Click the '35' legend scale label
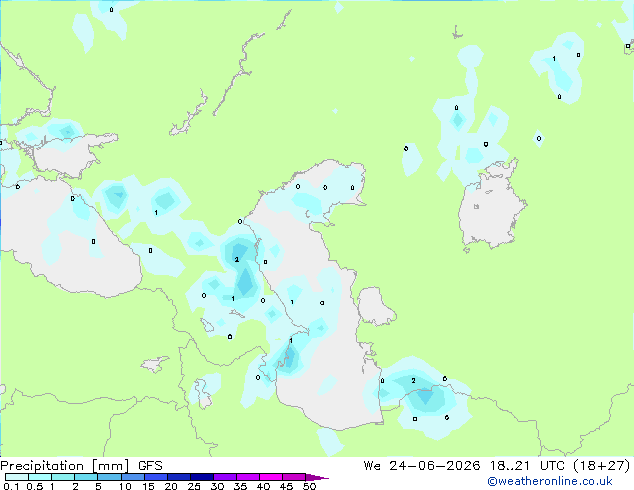634x490 pixels. 240,486
